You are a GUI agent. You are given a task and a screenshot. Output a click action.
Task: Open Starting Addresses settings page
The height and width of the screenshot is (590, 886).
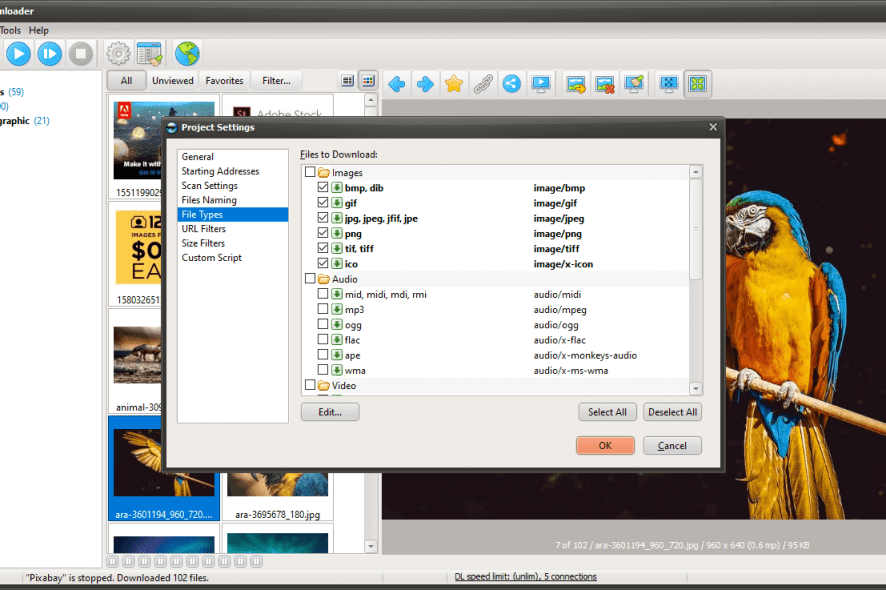pyautogui.click(x=232, y=171)
